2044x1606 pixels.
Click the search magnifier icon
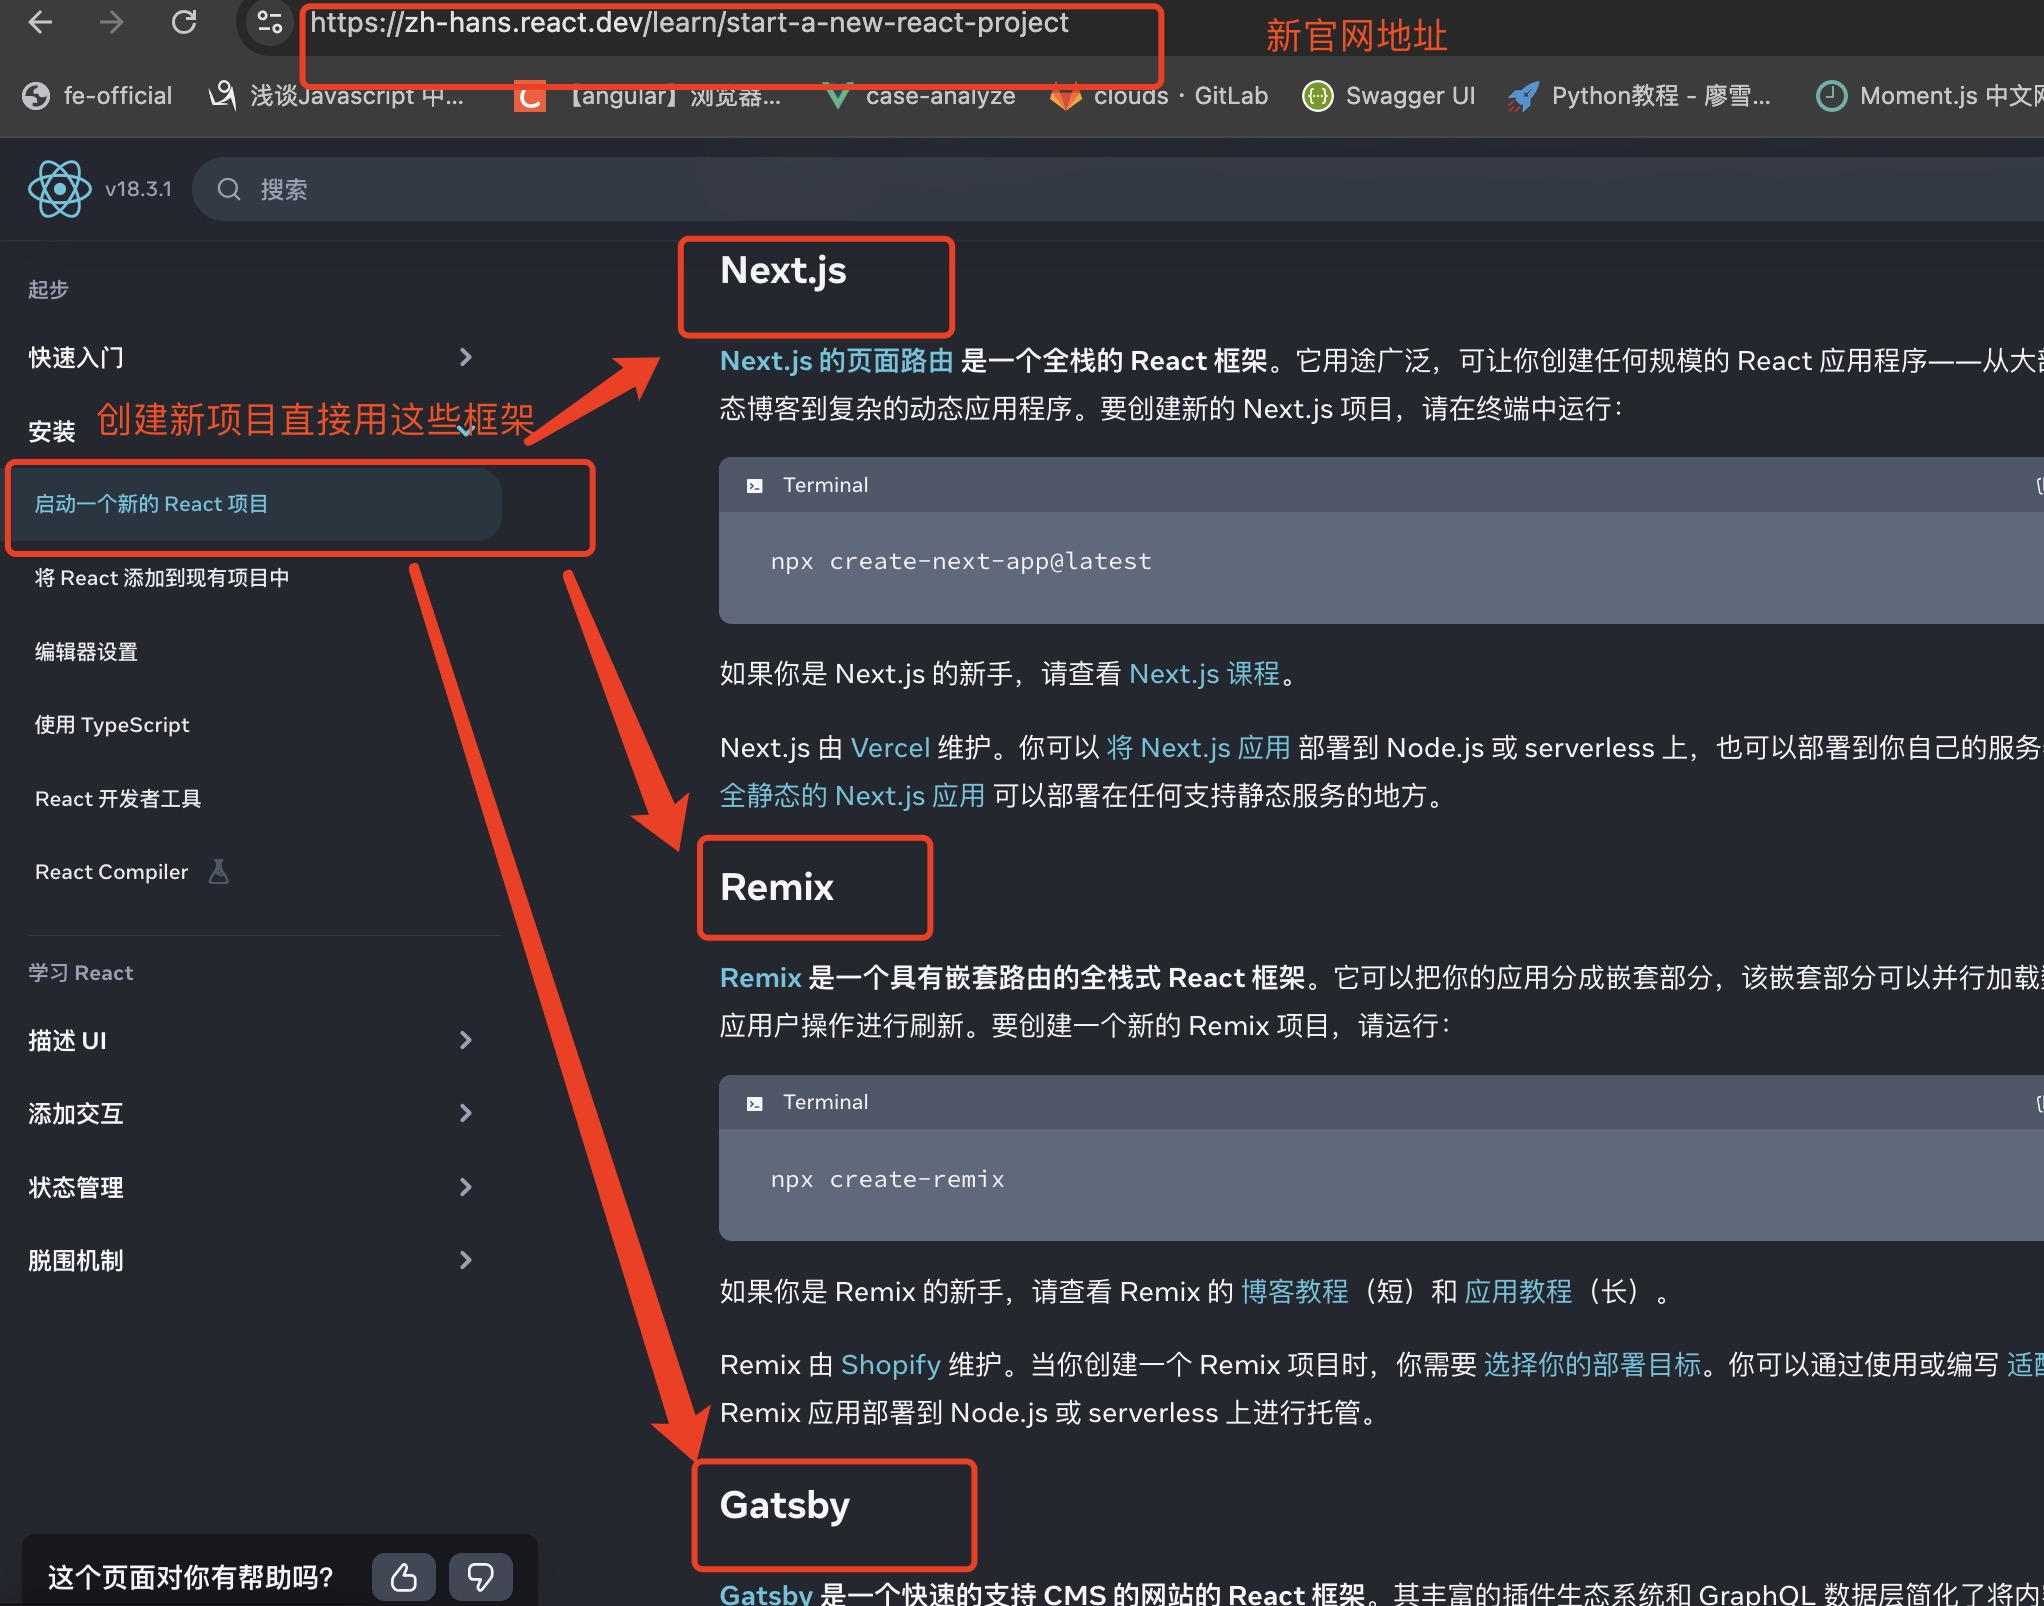tap(229, 189)
